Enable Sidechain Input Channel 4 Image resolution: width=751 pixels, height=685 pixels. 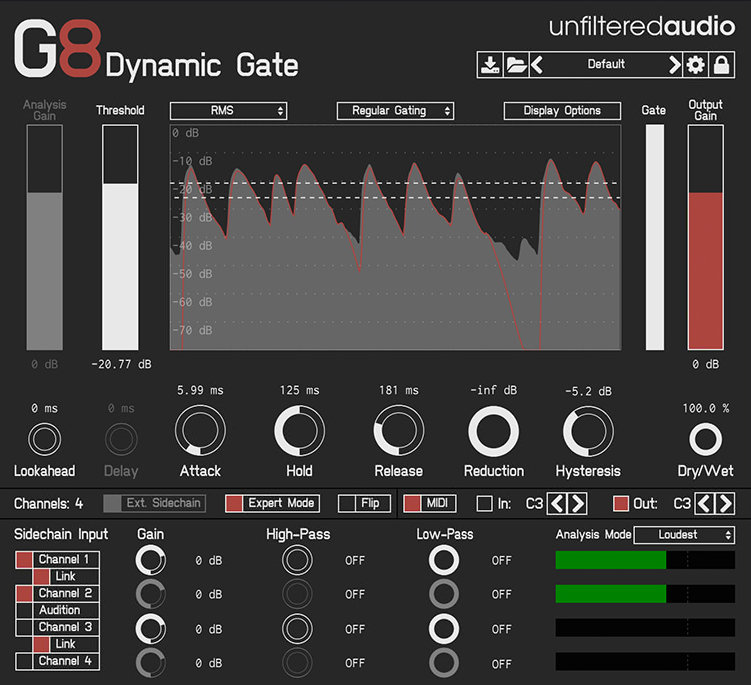click(x=57, y=661)
